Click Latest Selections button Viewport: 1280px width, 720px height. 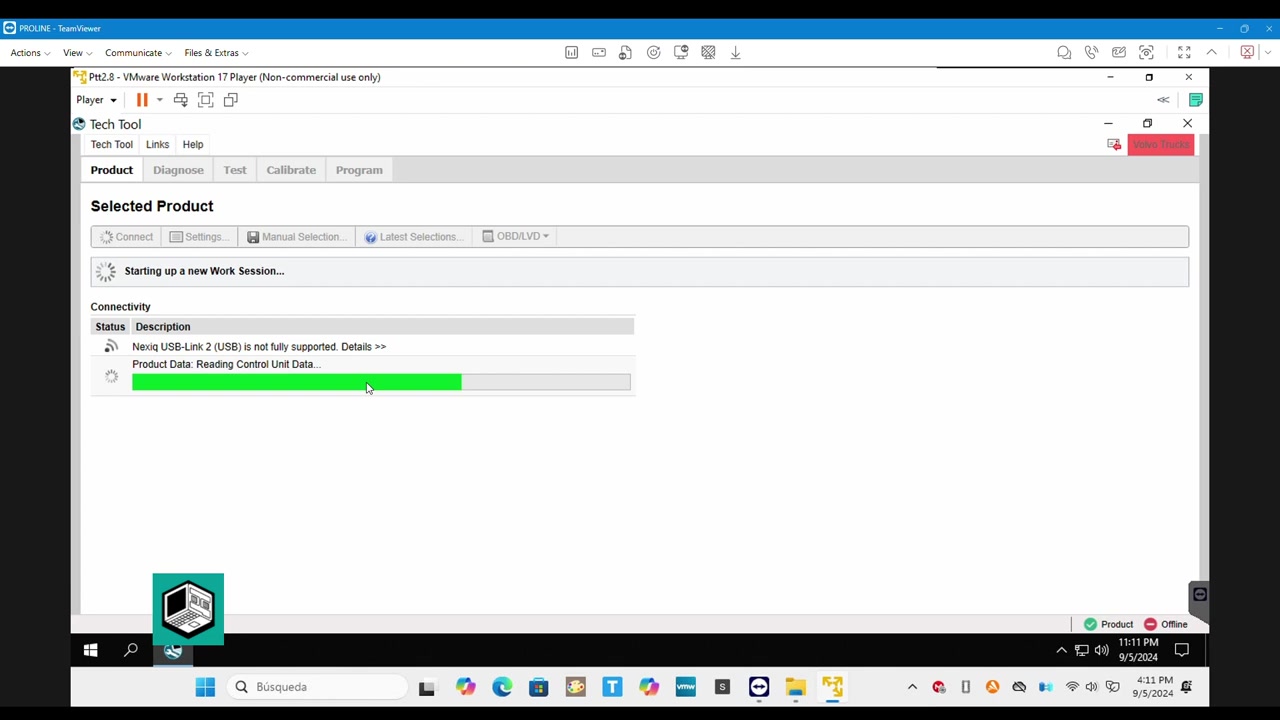click(x=413, y=237)
